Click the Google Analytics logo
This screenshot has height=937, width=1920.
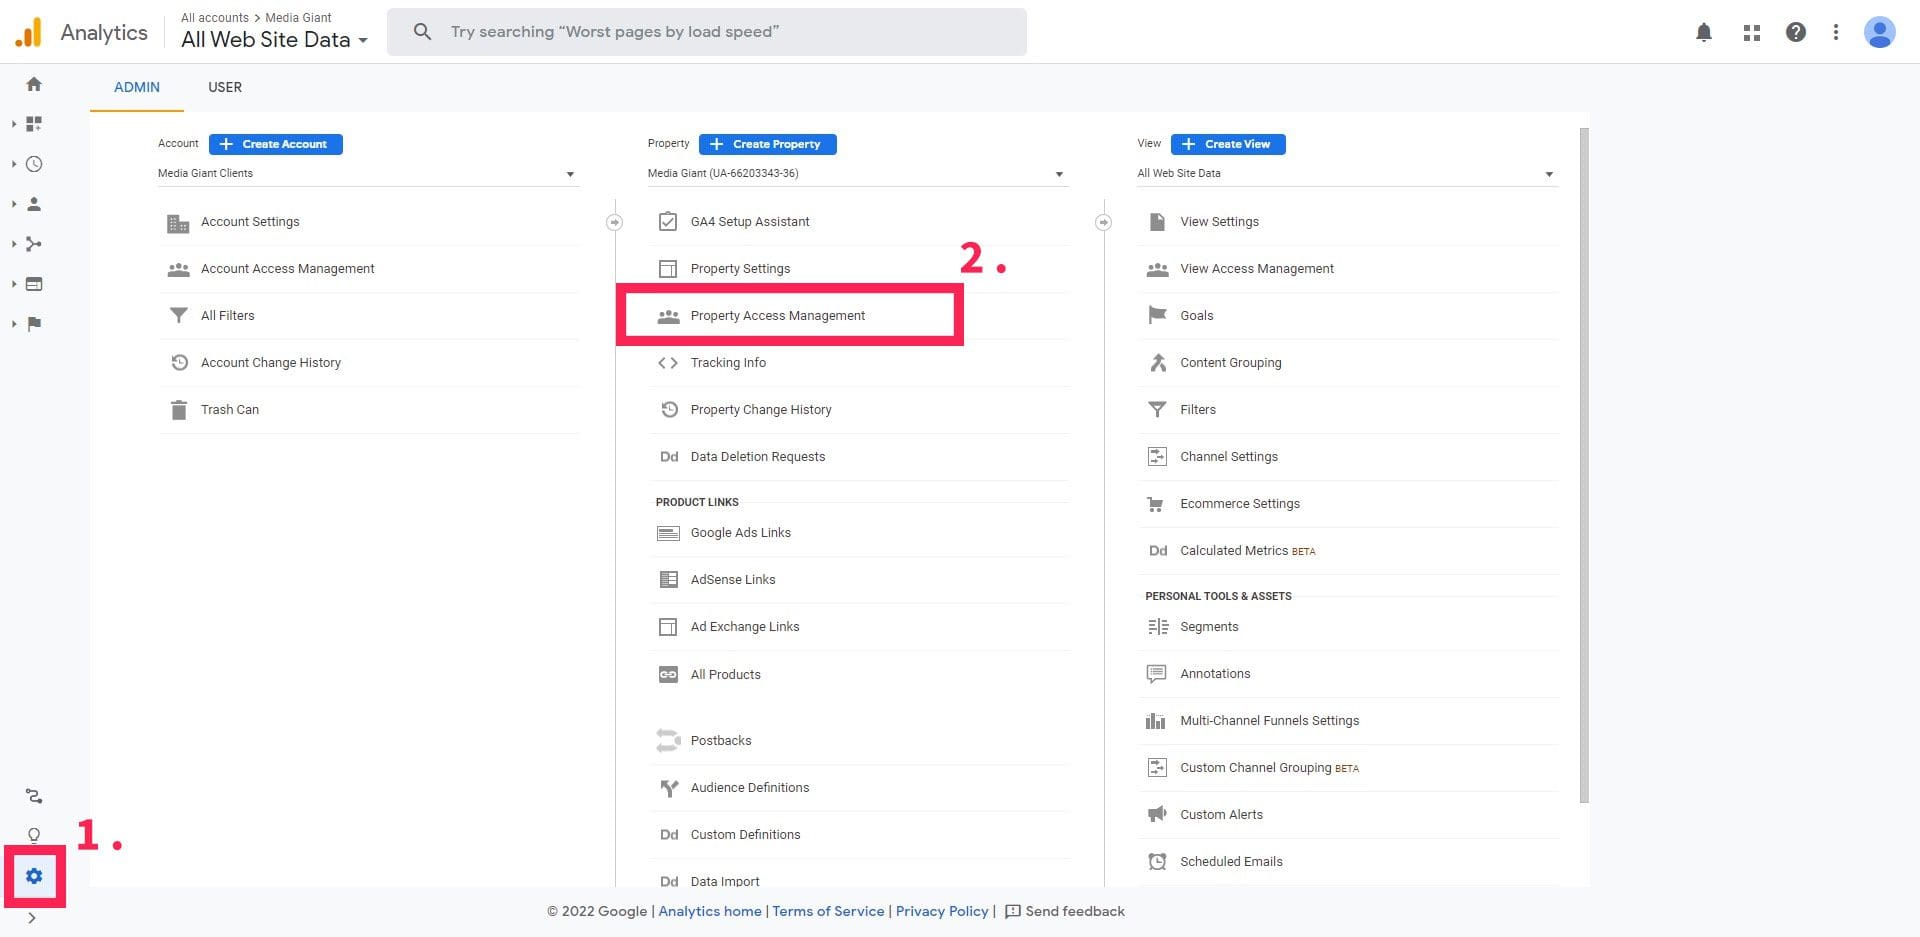pyautogui.click(x=29, y=32)
